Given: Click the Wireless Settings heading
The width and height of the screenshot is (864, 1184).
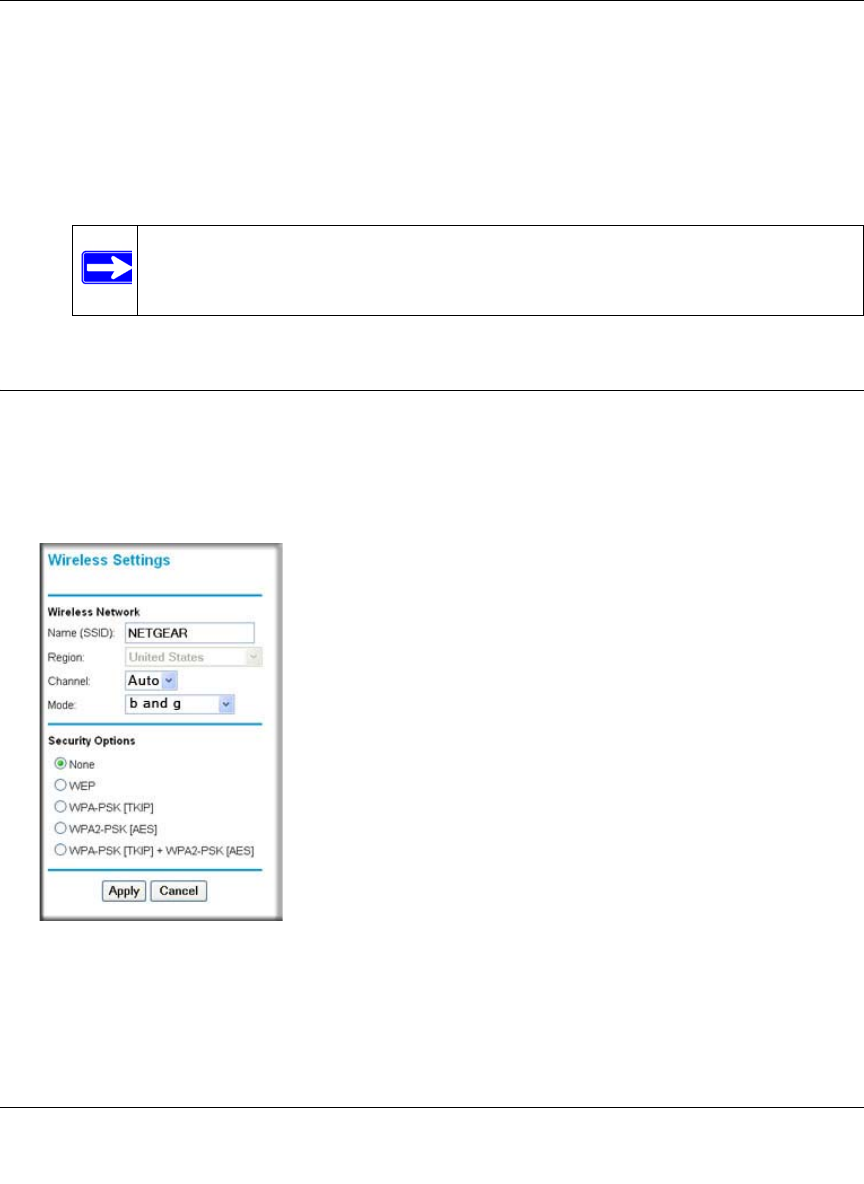Looking at the screenshot, I should [109, 560].
